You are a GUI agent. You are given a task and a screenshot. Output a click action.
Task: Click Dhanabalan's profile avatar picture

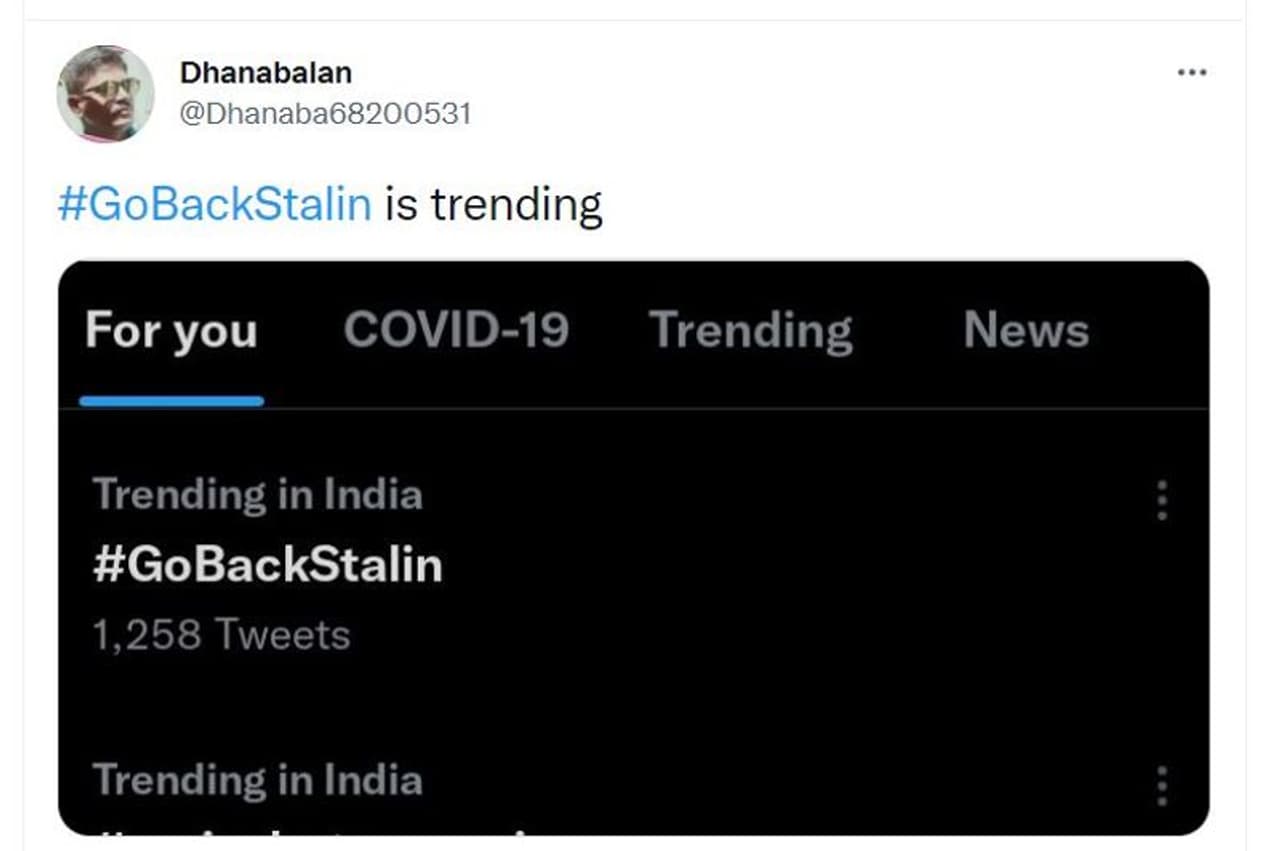tap(105, 93)
